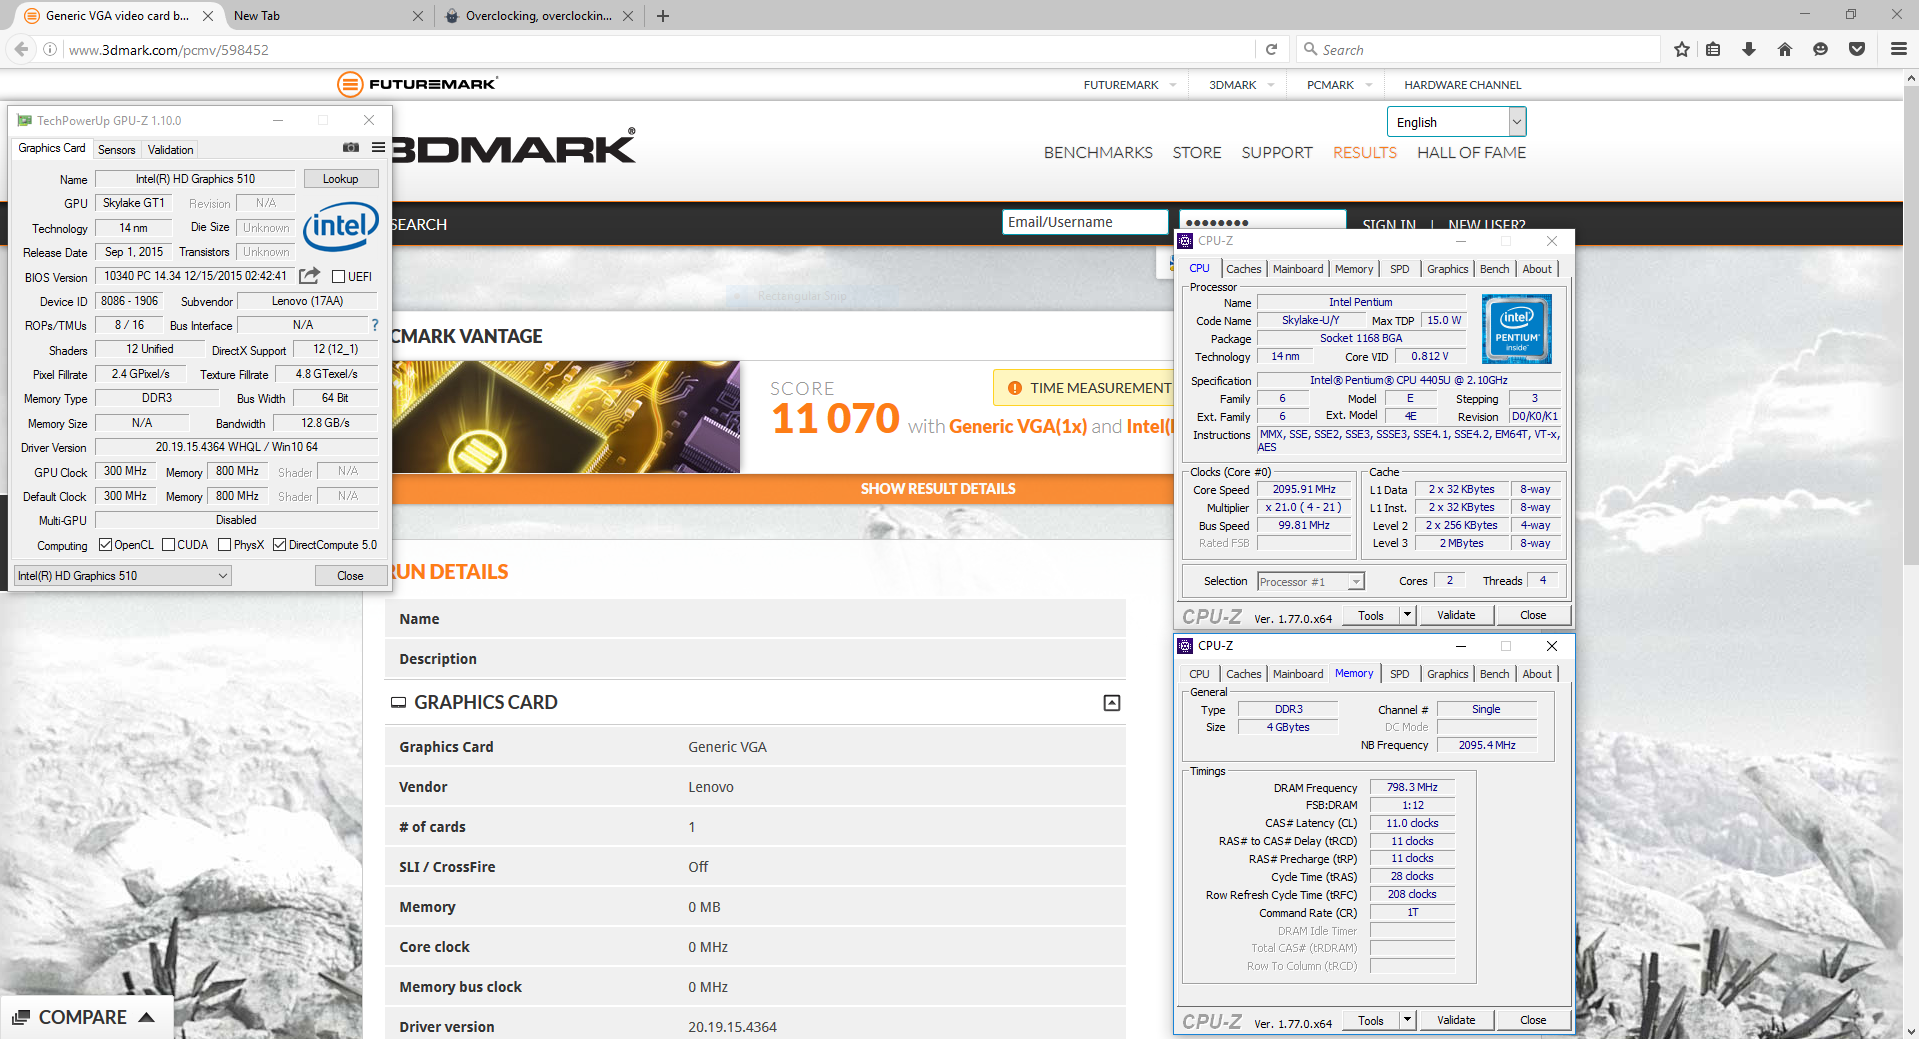Toggle PhysX checkbox

pos(225,545)
